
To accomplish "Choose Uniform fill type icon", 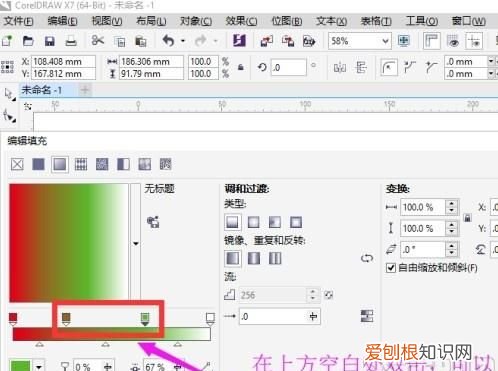I will tap(38, 164).
